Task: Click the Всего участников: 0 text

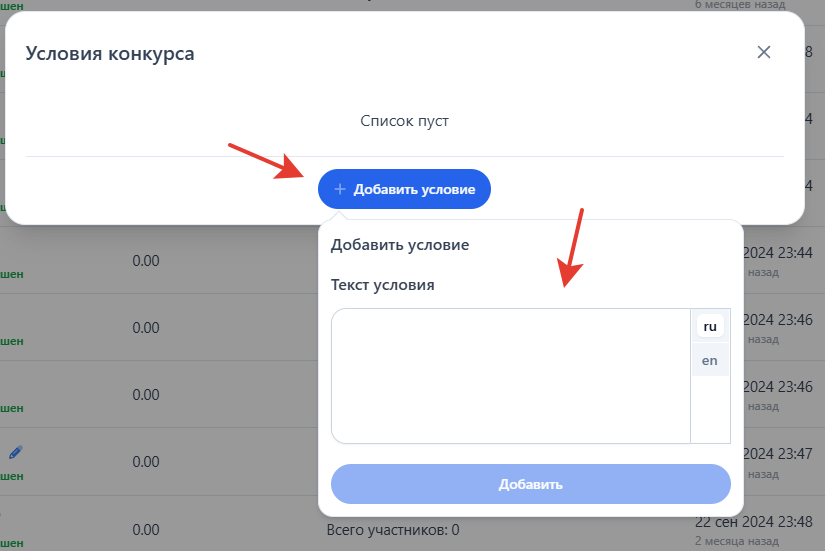Action: tap(393, 529)
